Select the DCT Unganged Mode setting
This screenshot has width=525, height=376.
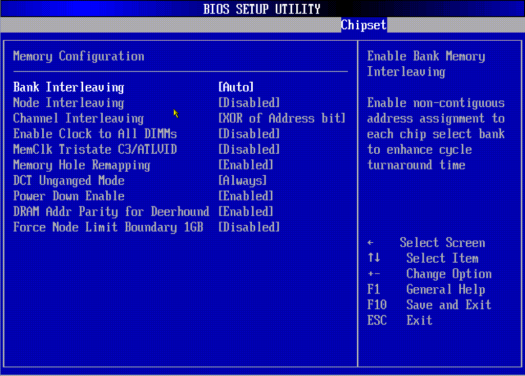(x=69, y=181)
